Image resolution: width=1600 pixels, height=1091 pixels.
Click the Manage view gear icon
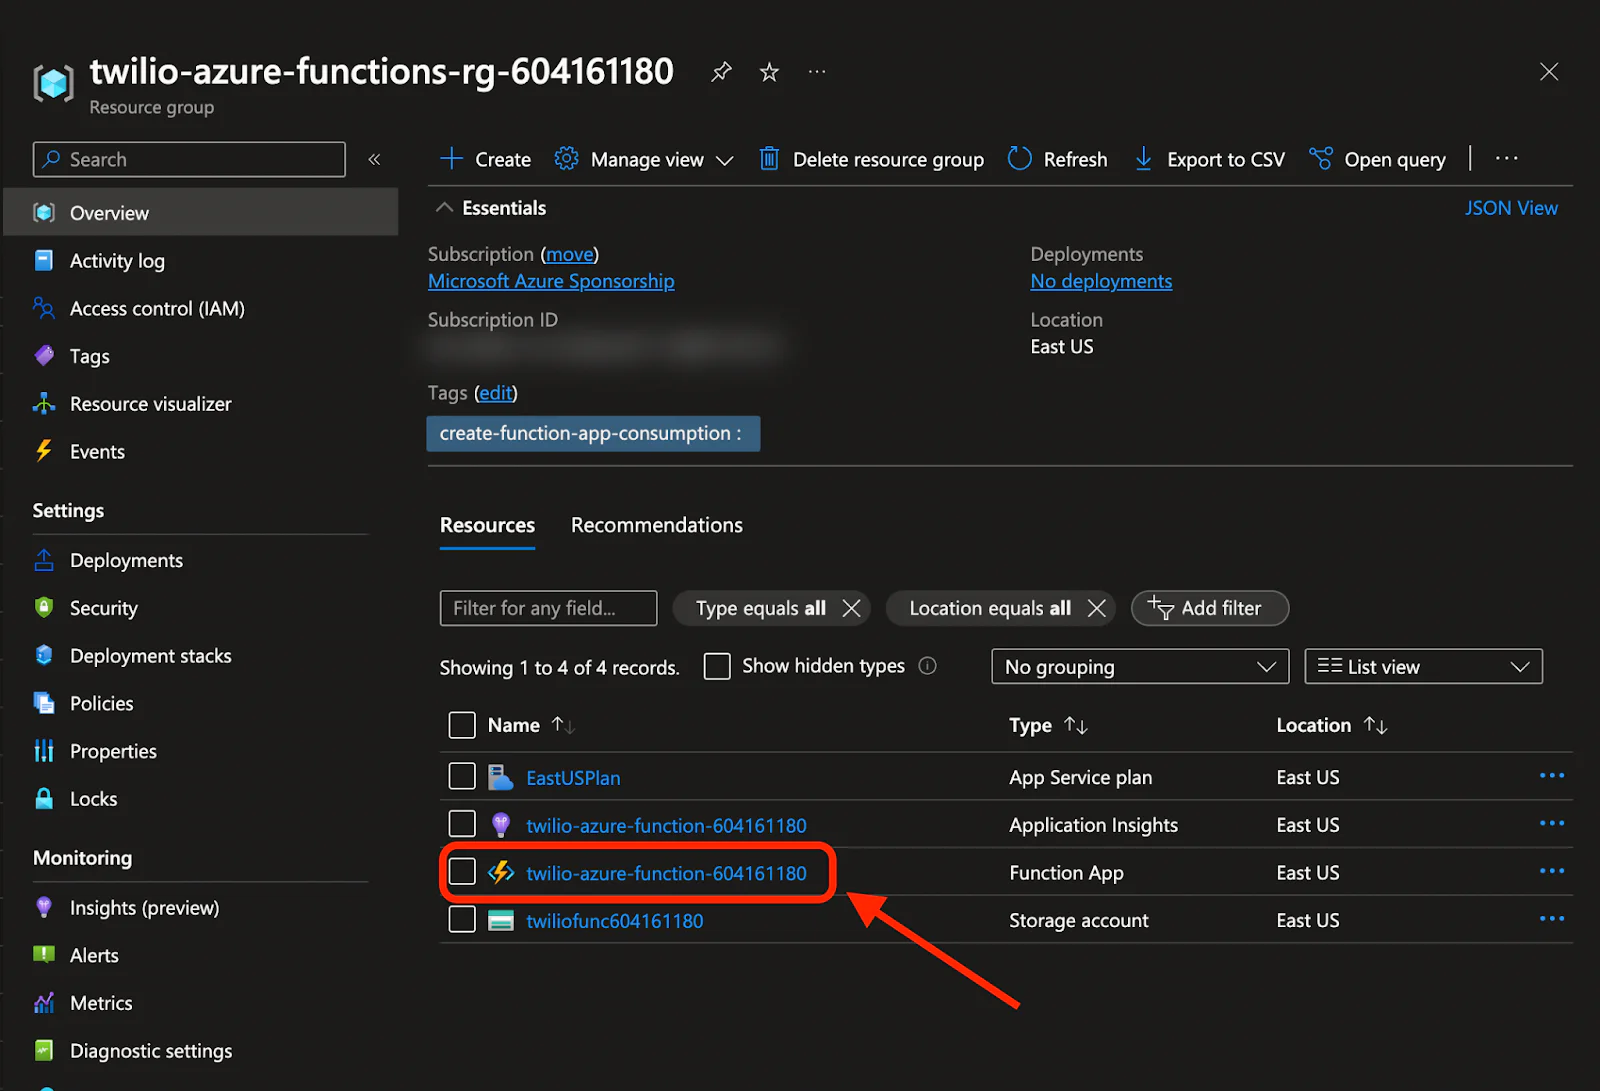[566, 159]
